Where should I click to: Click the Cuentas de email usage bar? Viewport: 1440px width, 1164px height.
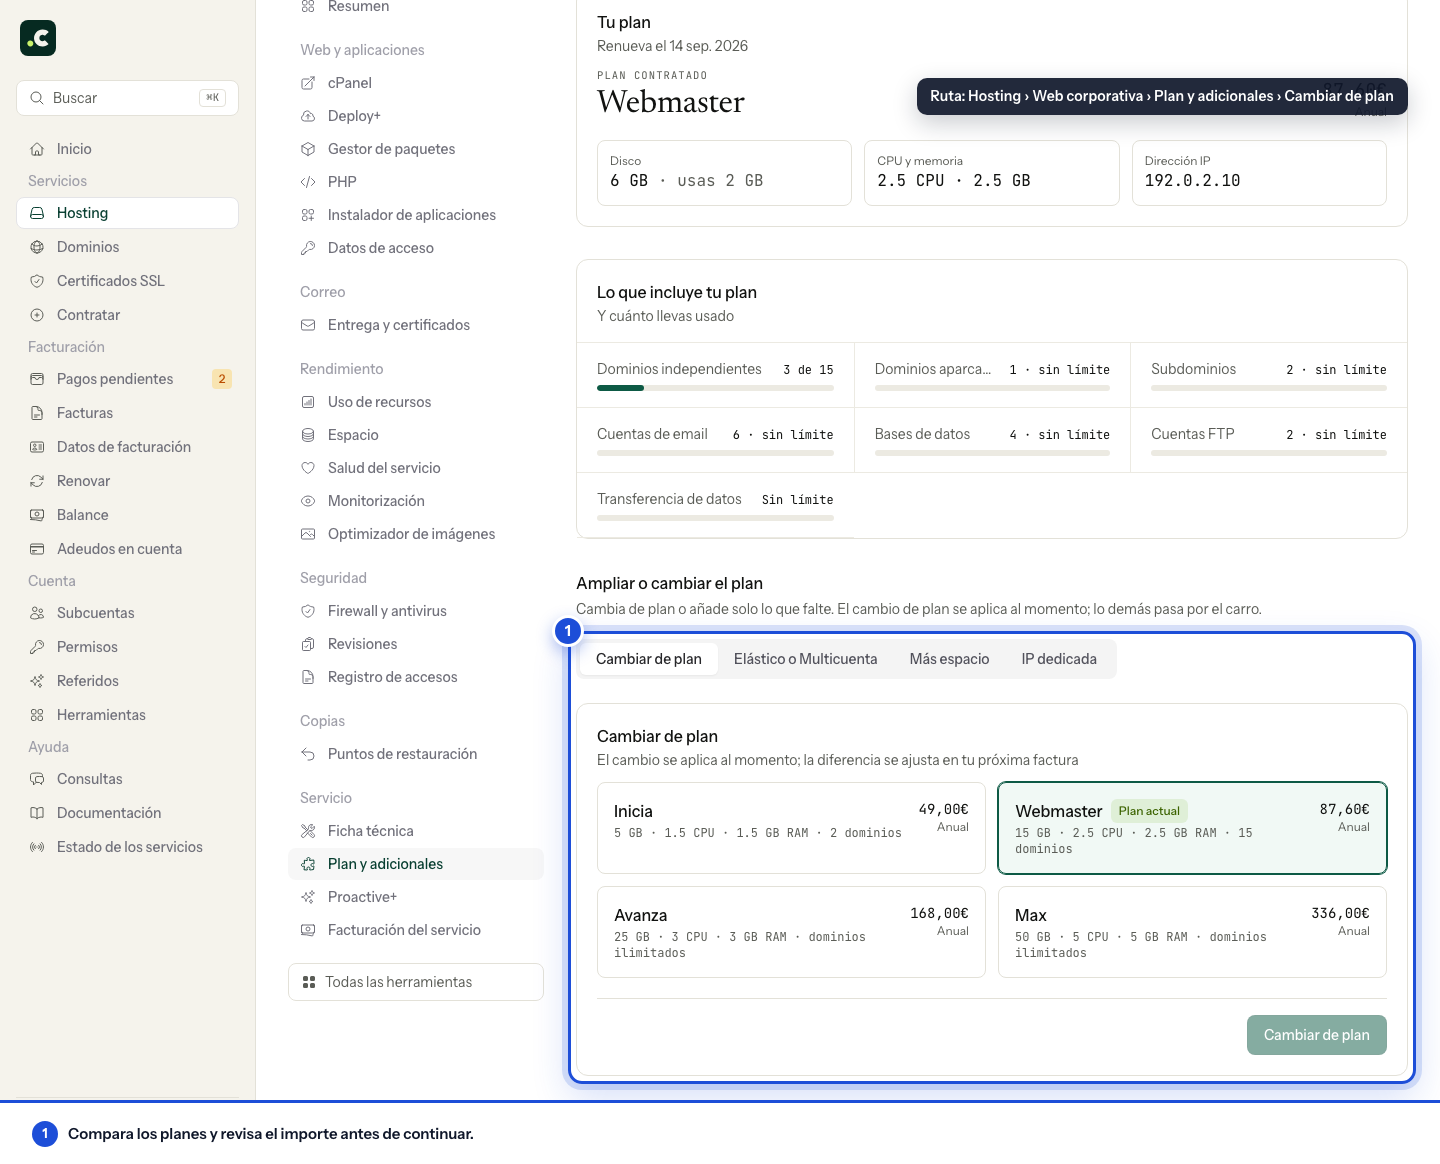tap(715, 453)
